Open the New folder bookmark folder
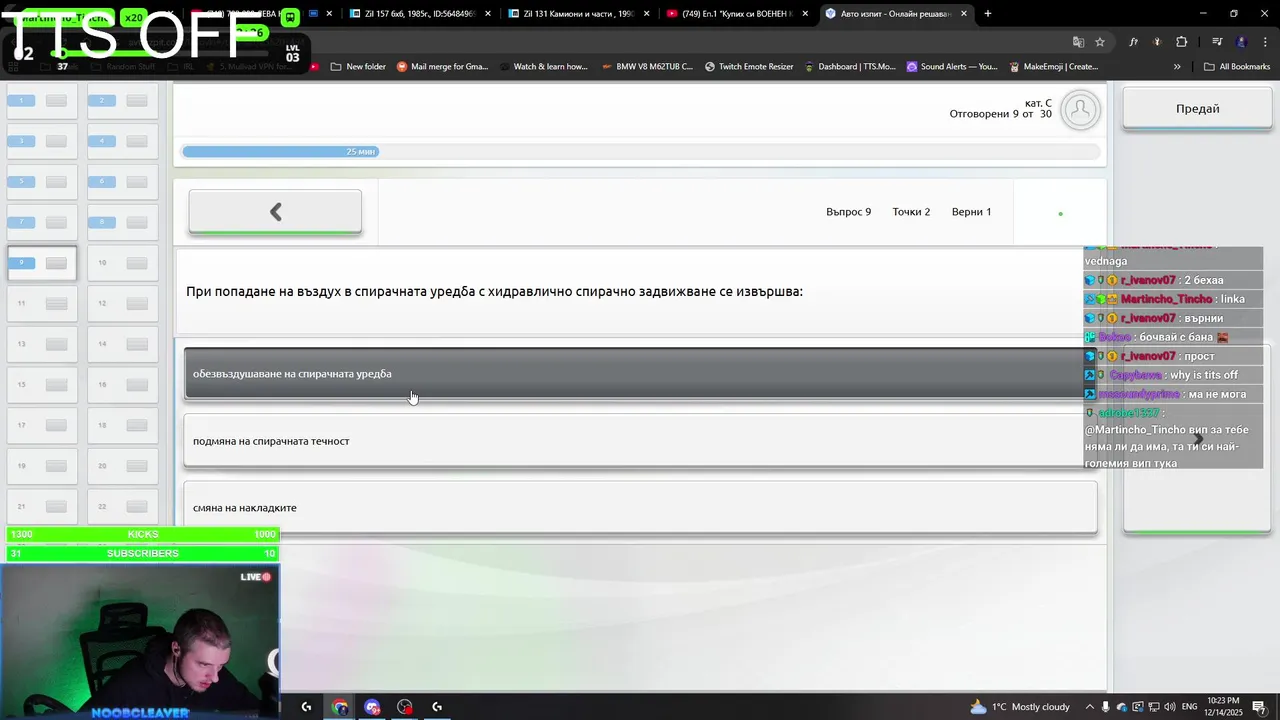The height and width of the screenshot is (720, 1280). pyautogui.click(x=357, y=67)
